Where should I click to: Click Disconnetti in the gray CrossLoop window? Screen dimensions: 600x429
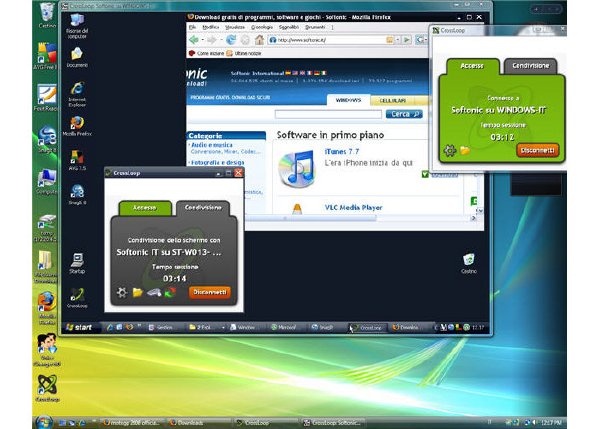tap(210, 292)
